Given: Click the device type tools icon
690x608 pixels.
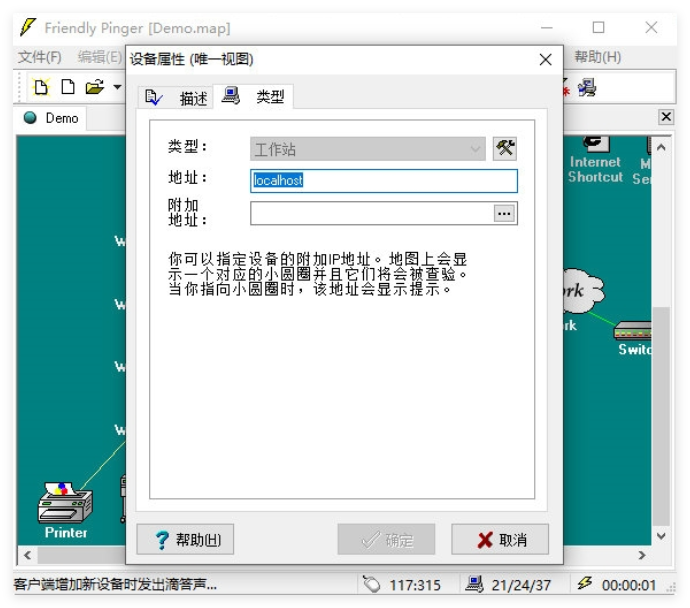Looking at the screenshot, I should (505, 149).
